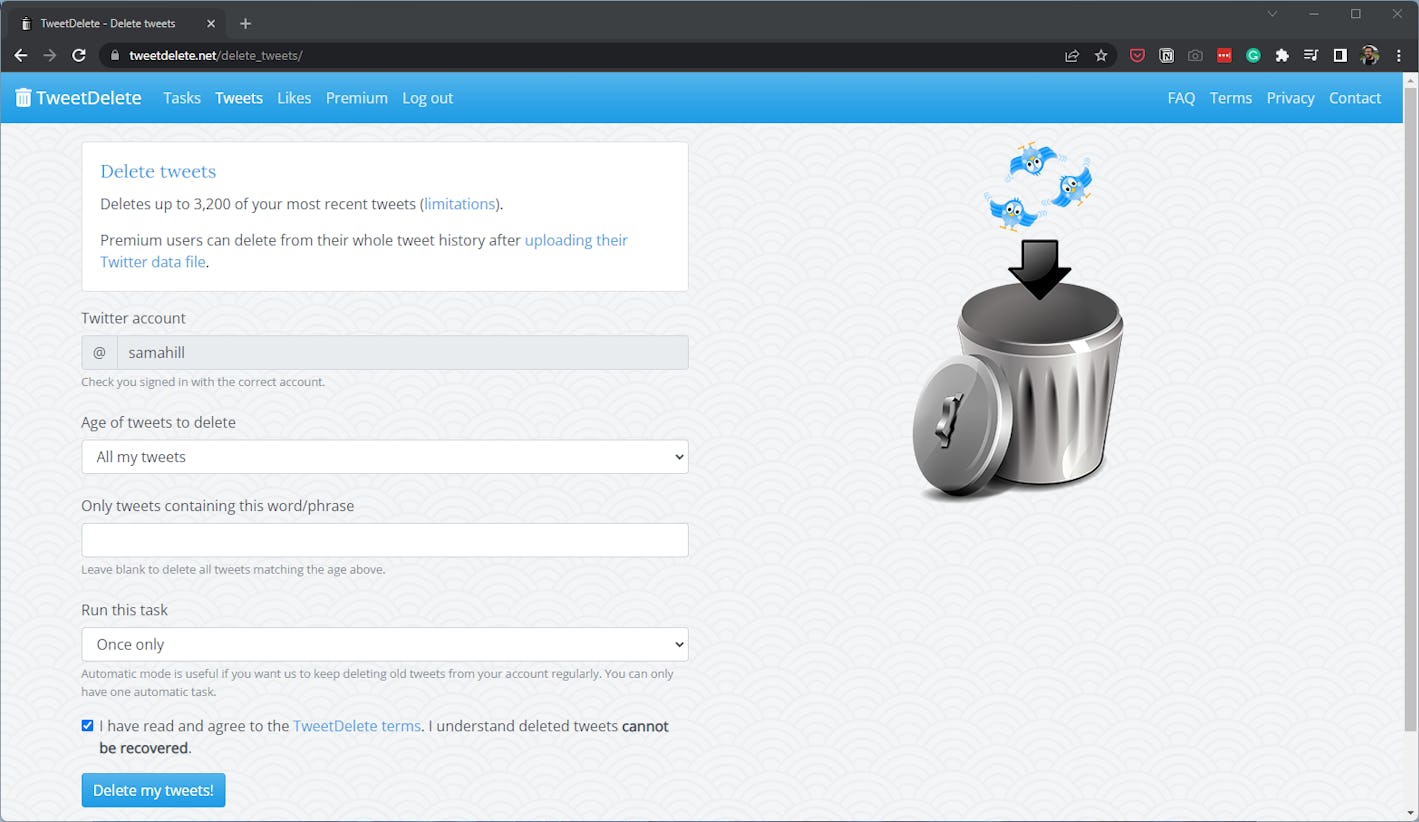The width and height of the screenshot is (1419, 822).
Task: Open the Age of tweets to delete dropdown
Action: 384,457
